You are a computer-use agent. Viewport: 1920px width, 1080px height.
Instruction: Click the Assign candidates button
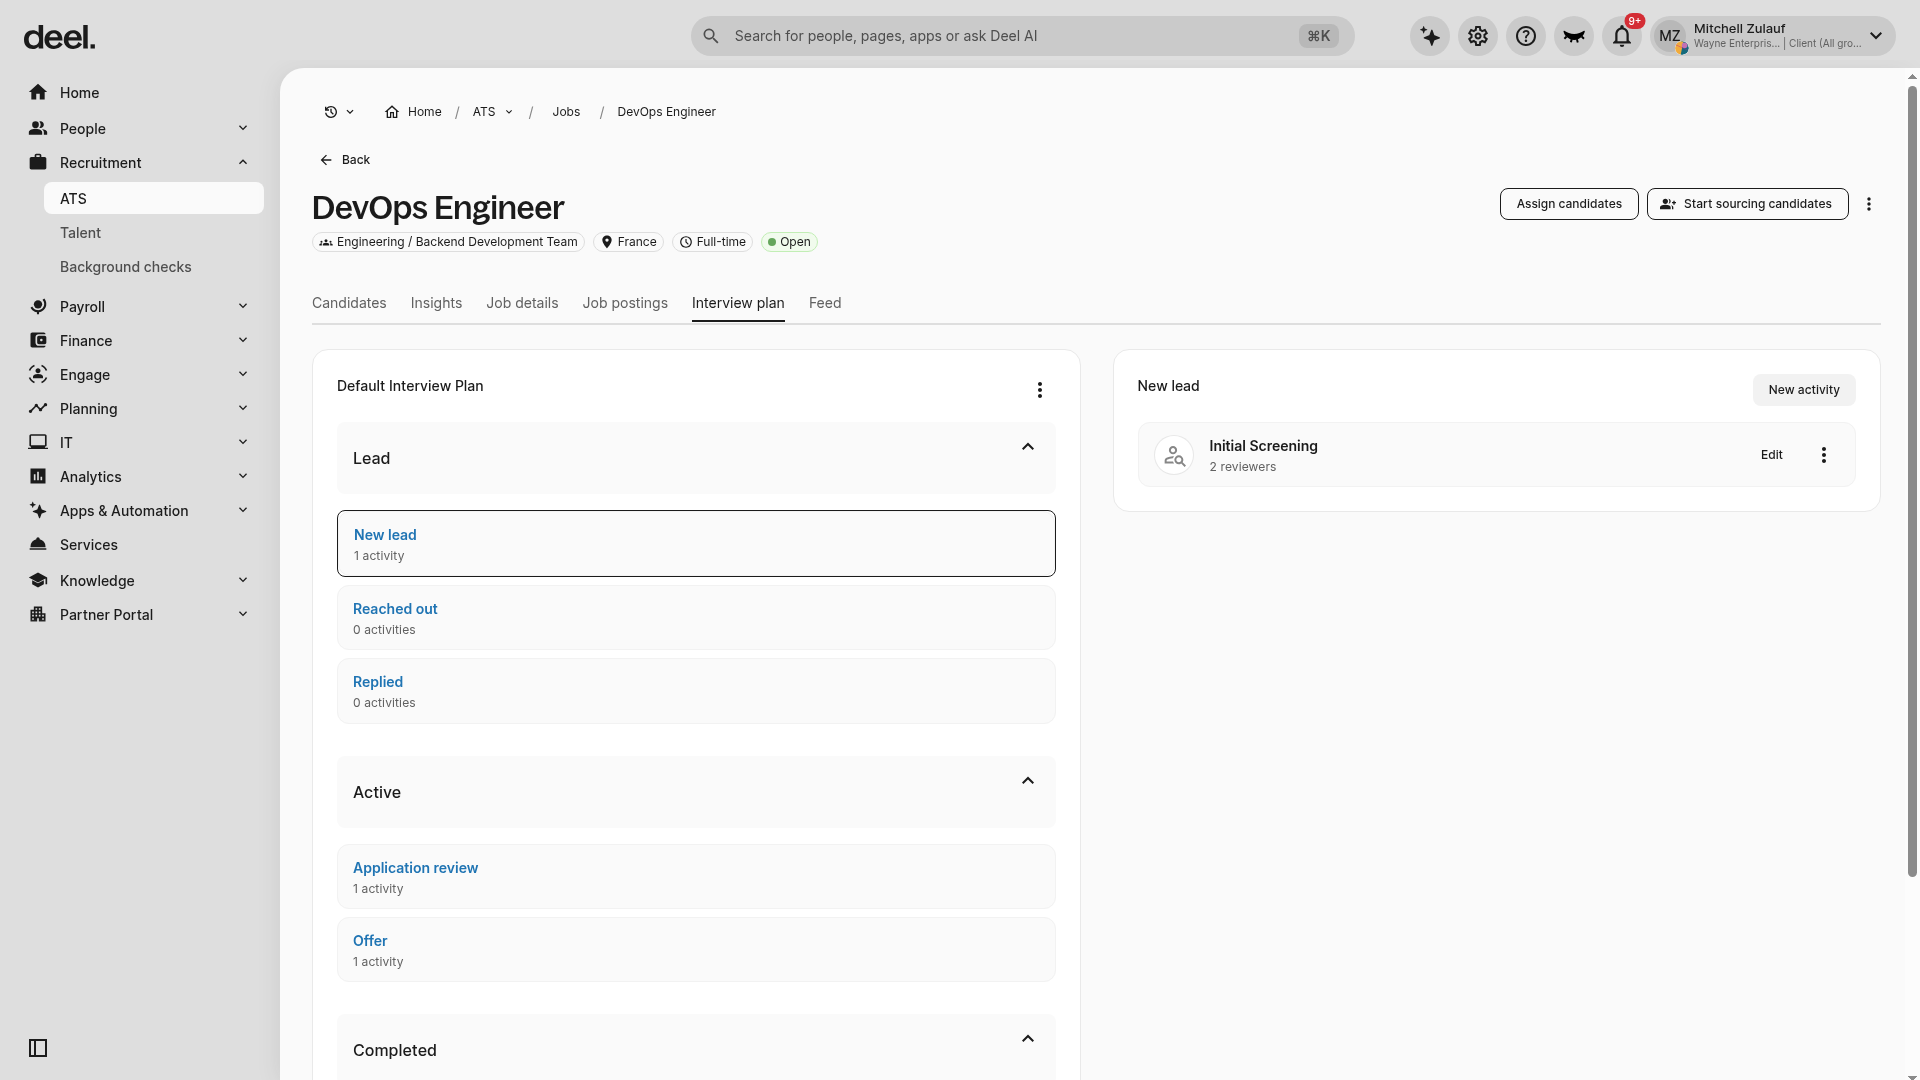[x=1569, y=204]
